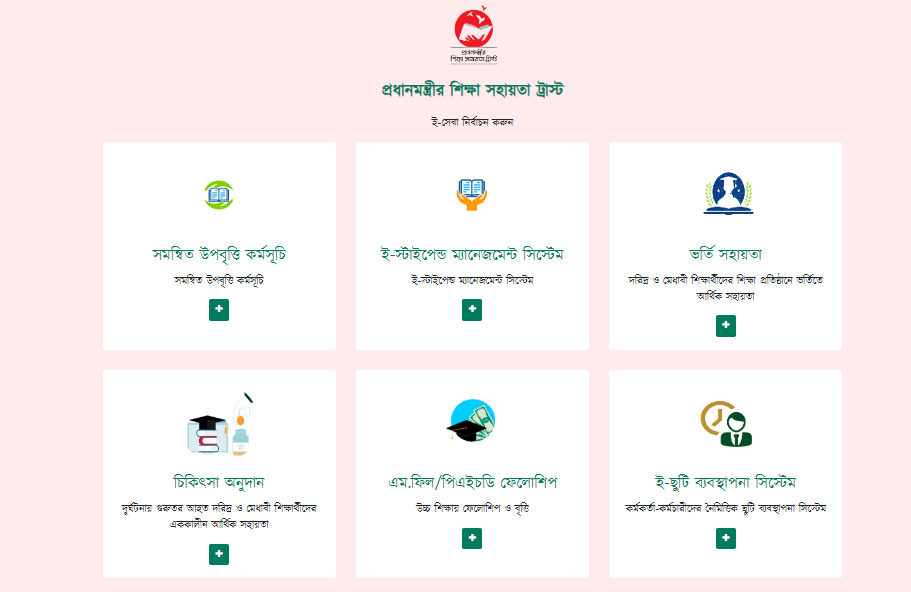Open the ই-স্টাইপেন্ড ম্যানেজমেন্ট সিস্টেম heading link

(x=472, y=254)
